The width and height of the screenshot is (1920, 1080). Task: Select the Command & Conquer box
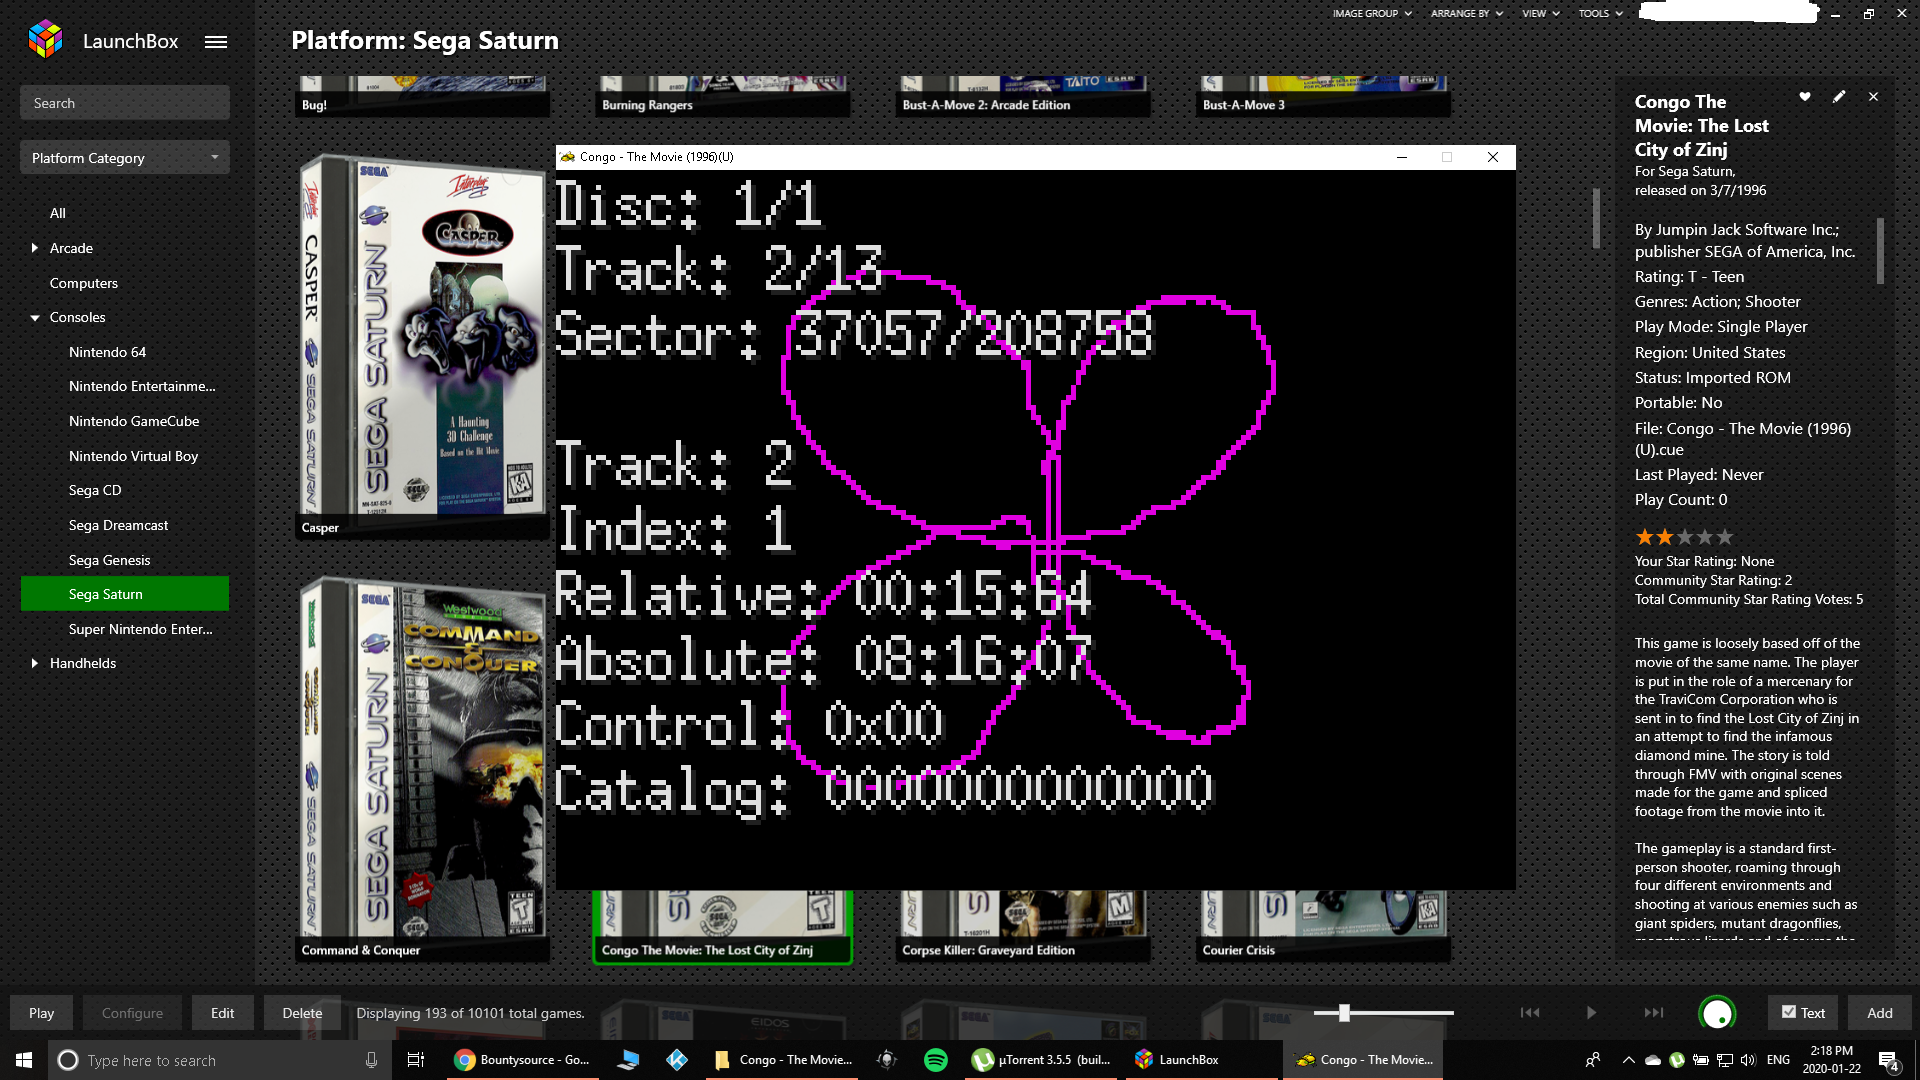(422, 768)
